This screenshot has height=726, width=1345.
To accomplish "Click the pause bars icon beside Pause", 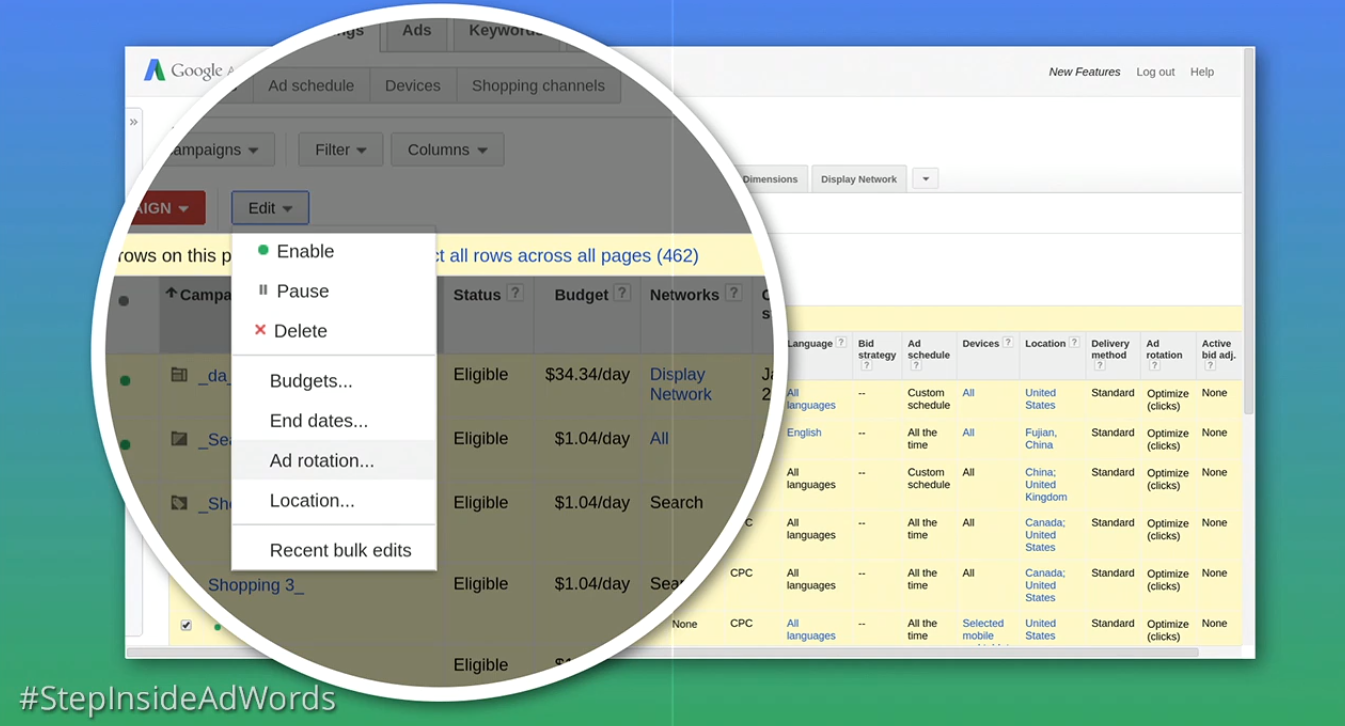I will [263, 290].
